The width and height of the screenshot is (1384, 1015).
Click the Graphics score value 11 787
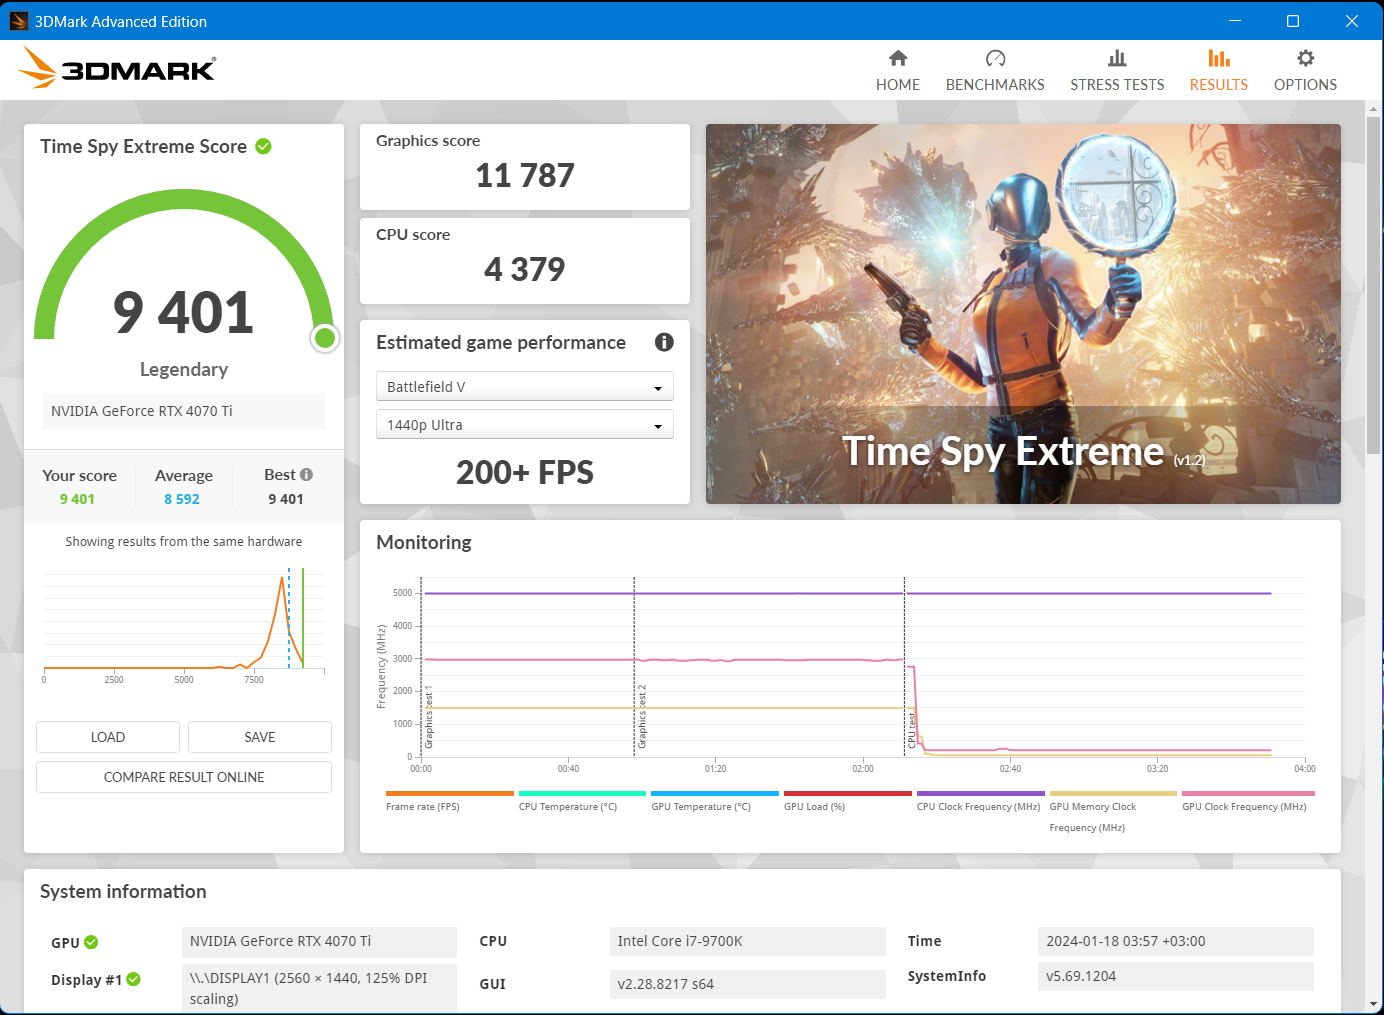(525, 176)
